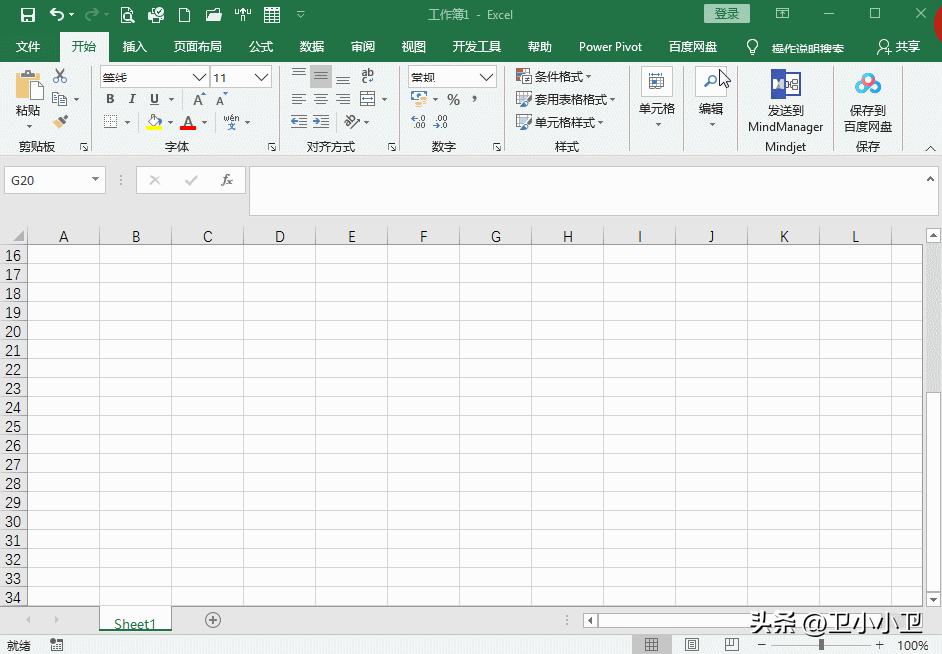
Task: Toggle underline formatting
Action: [154, 99]
